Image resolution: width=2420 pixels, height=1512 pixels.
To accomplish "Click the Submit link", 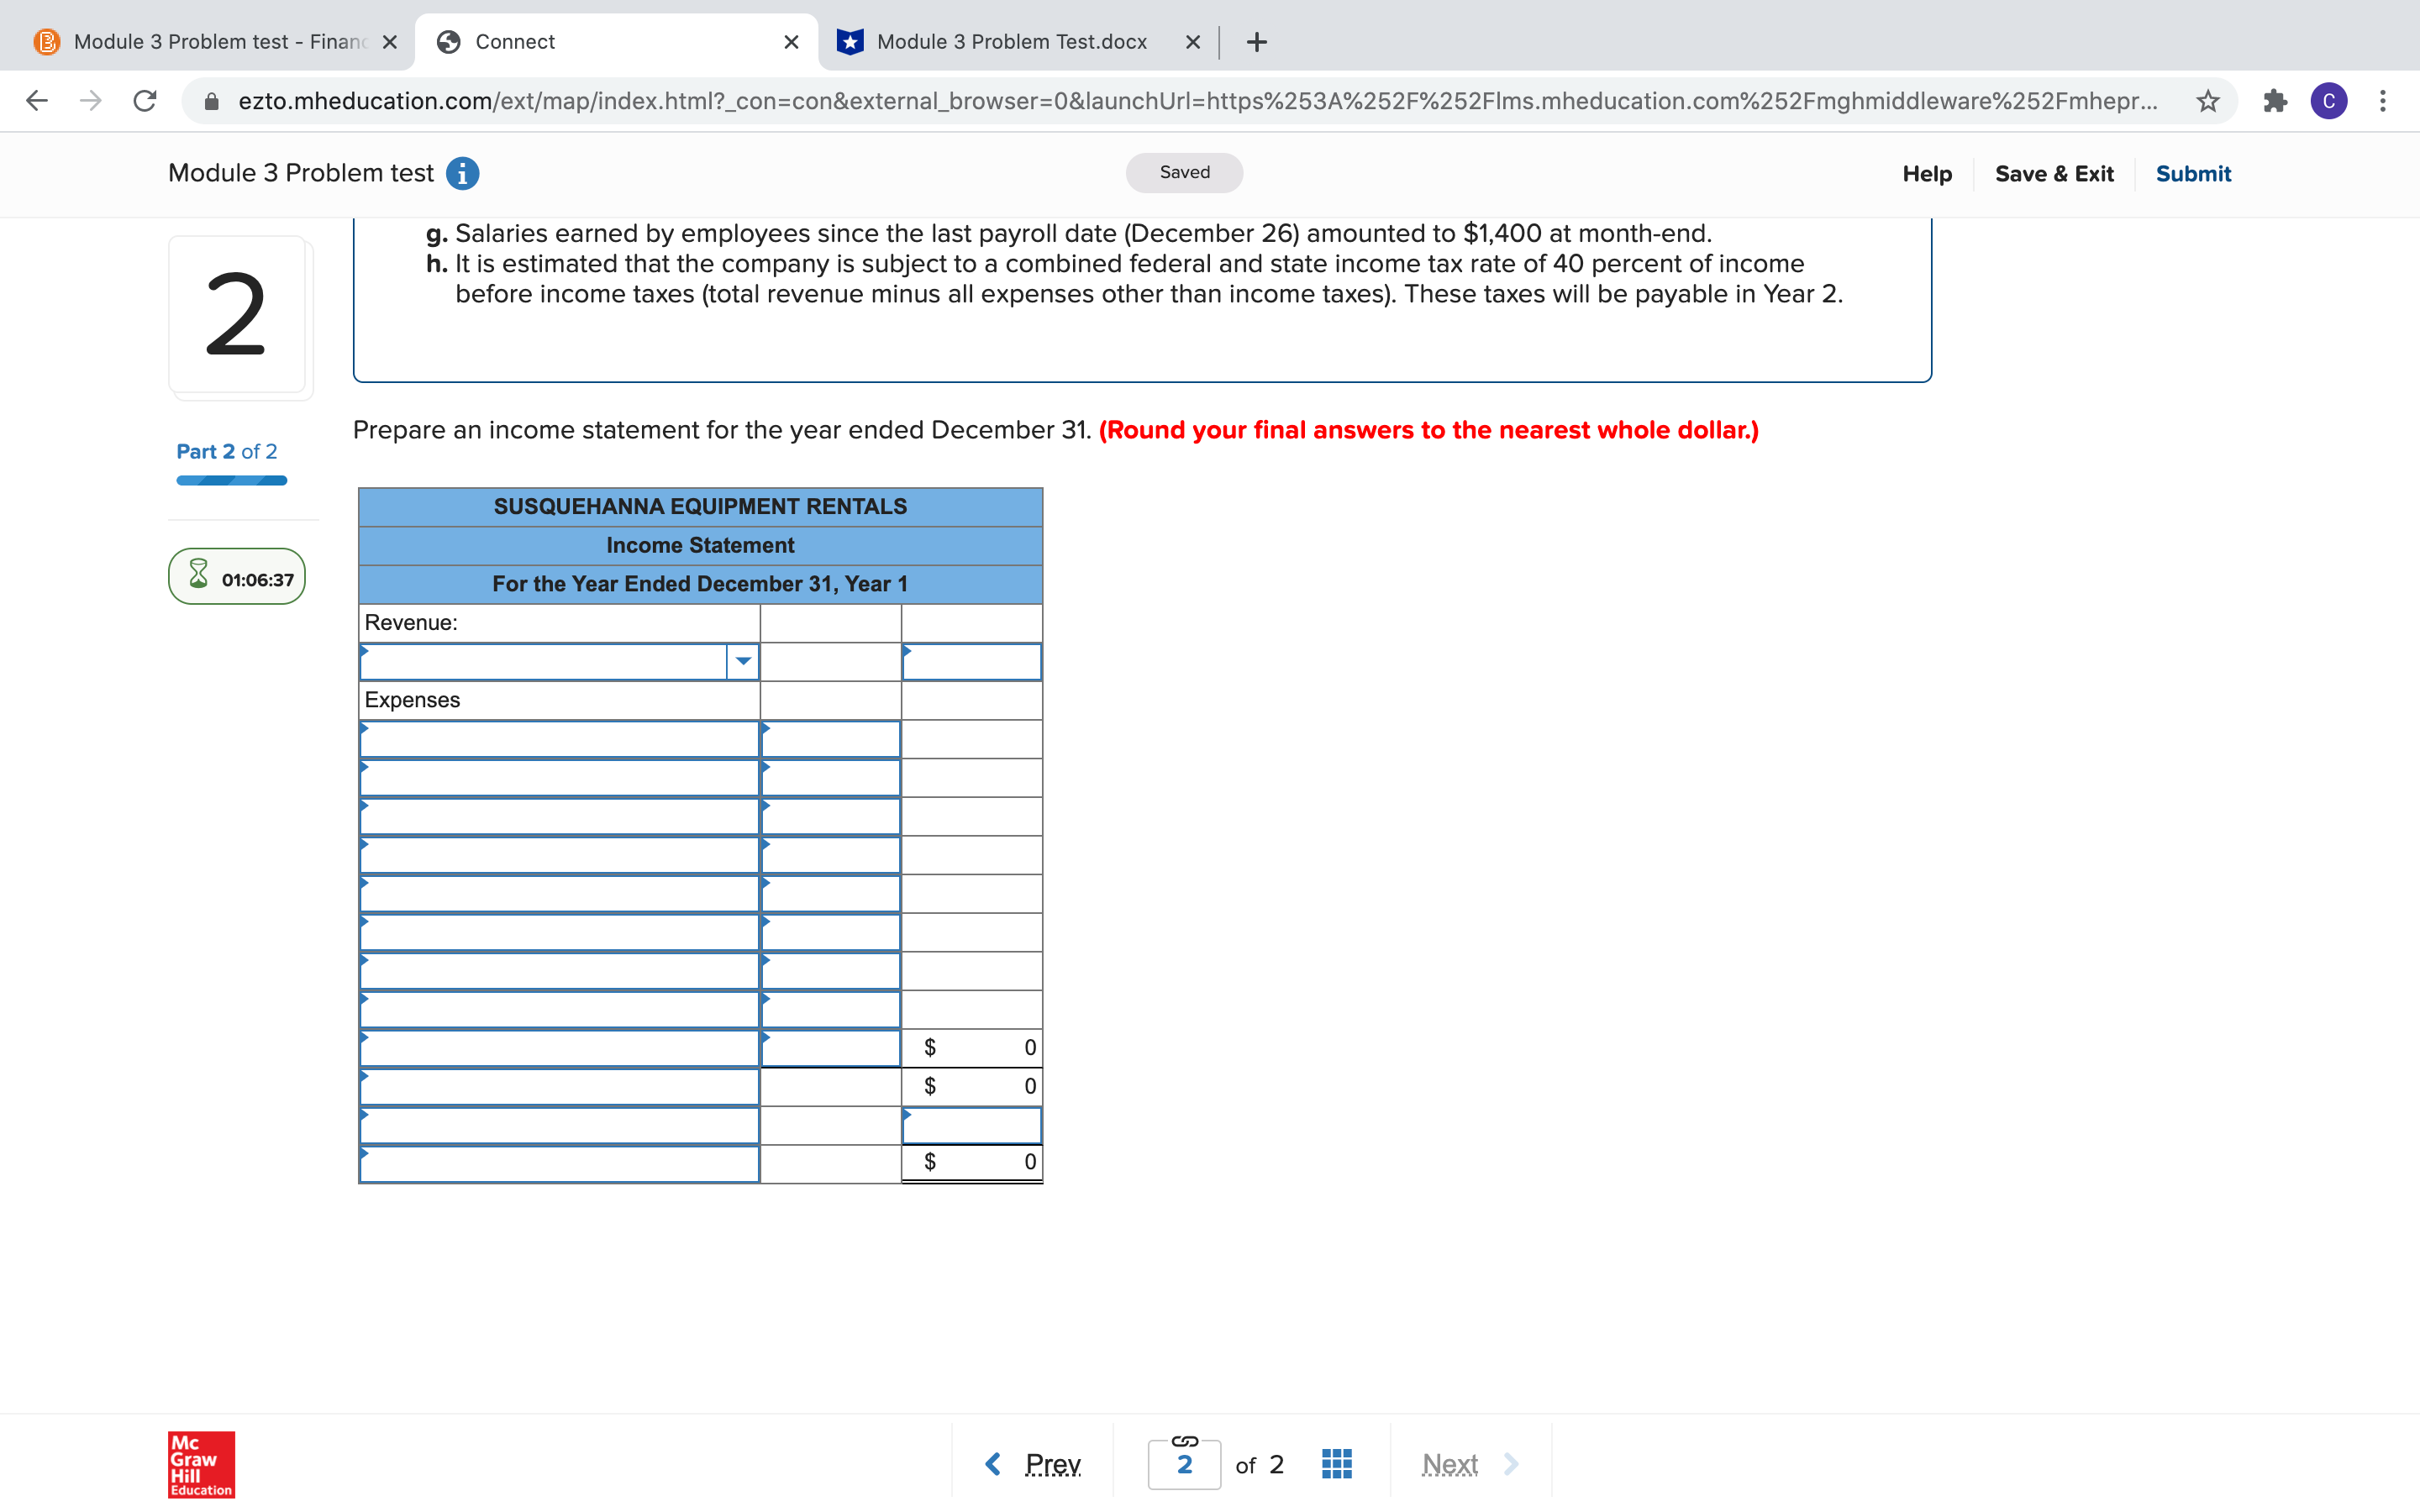I will point(2192,174).
